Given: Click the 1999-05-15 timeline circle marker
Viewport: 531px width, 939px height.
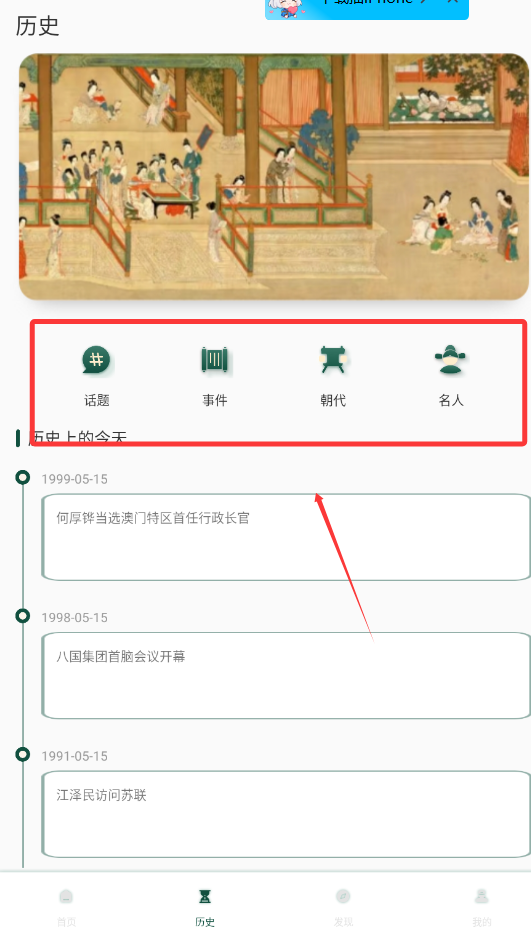Looking at the screenshot, I should coord(23,477).
